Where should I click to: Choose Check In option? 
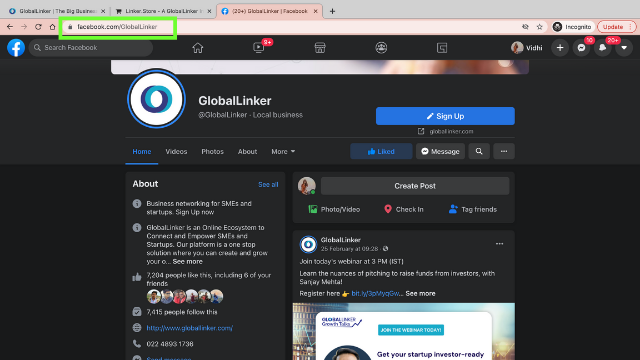click(404, 209)
